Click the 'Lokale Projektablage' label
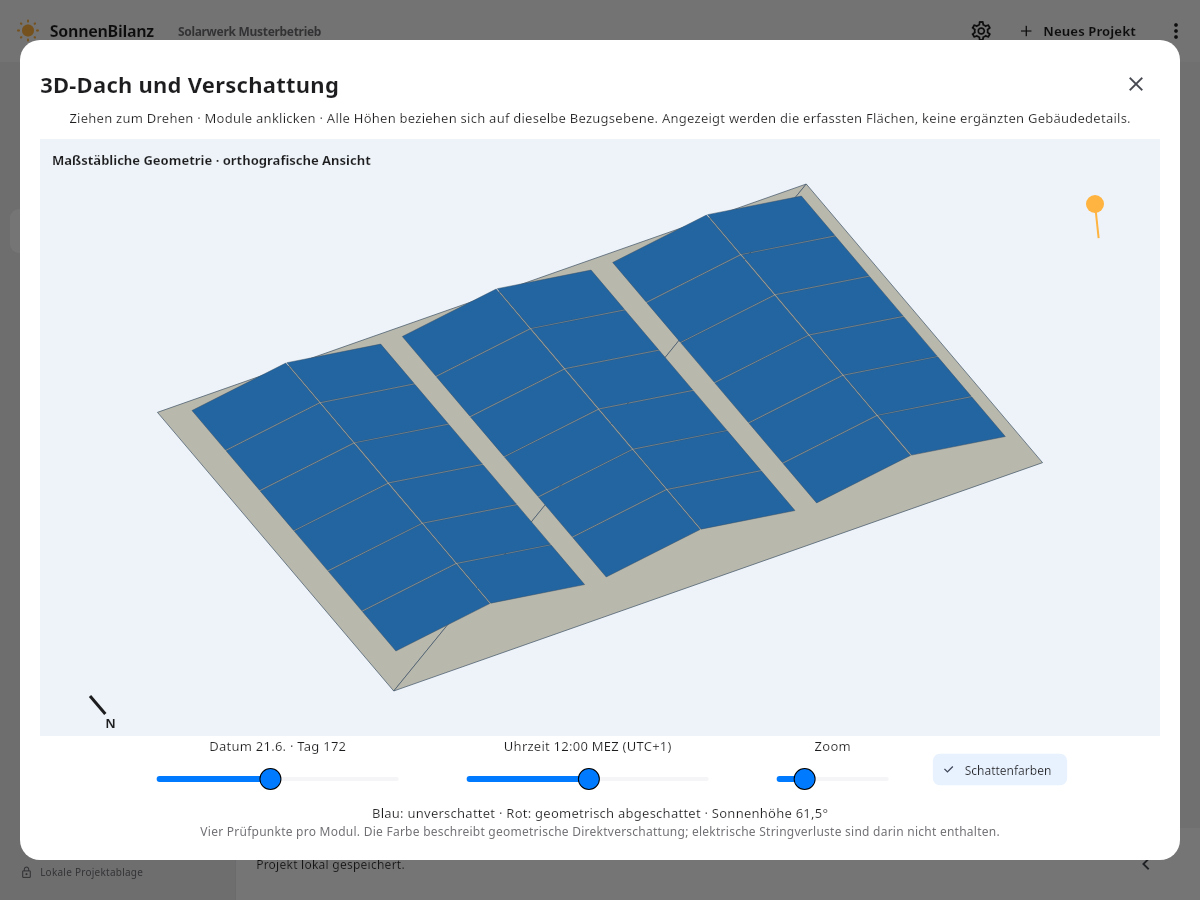This screenshot has height=900, width=1200. point(91,872)
